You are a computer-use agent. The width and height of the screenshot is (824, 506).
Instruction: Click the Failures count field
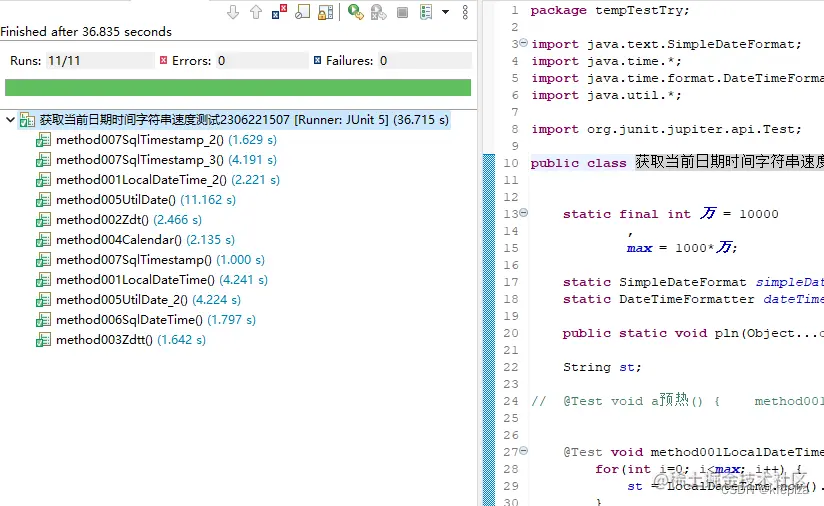tap(424, 60)
